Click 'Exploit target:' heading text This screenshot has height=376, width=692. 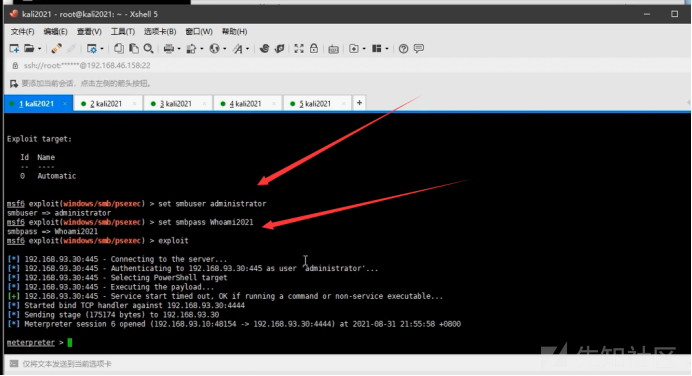39,139
